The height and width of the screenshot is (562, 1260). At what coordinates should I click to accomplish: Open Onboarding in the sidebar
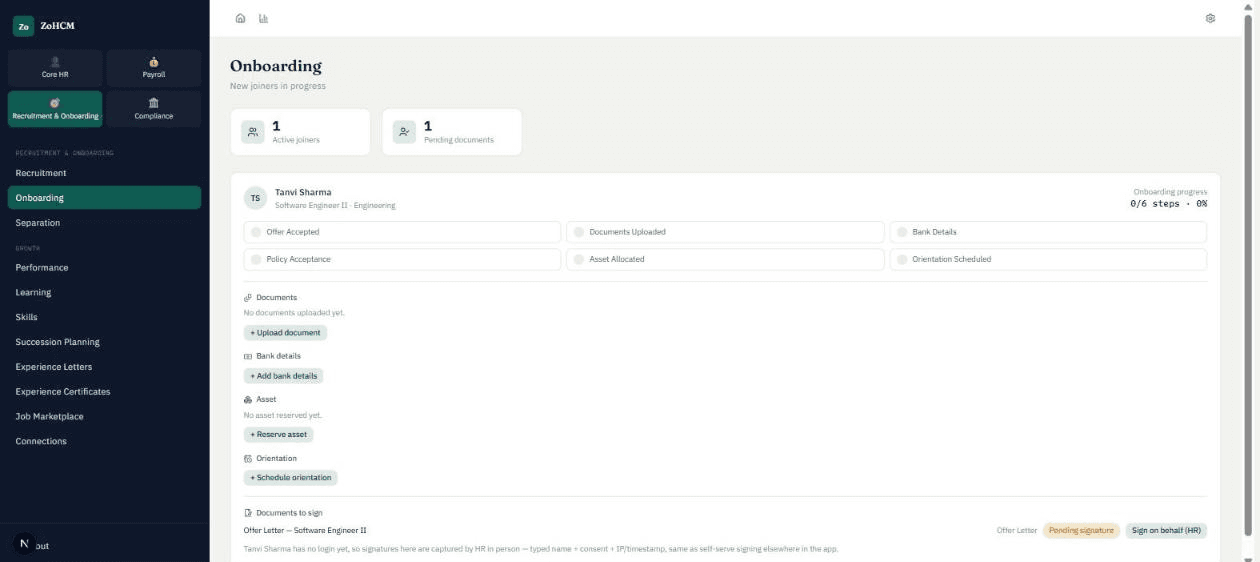coord(104,198)
